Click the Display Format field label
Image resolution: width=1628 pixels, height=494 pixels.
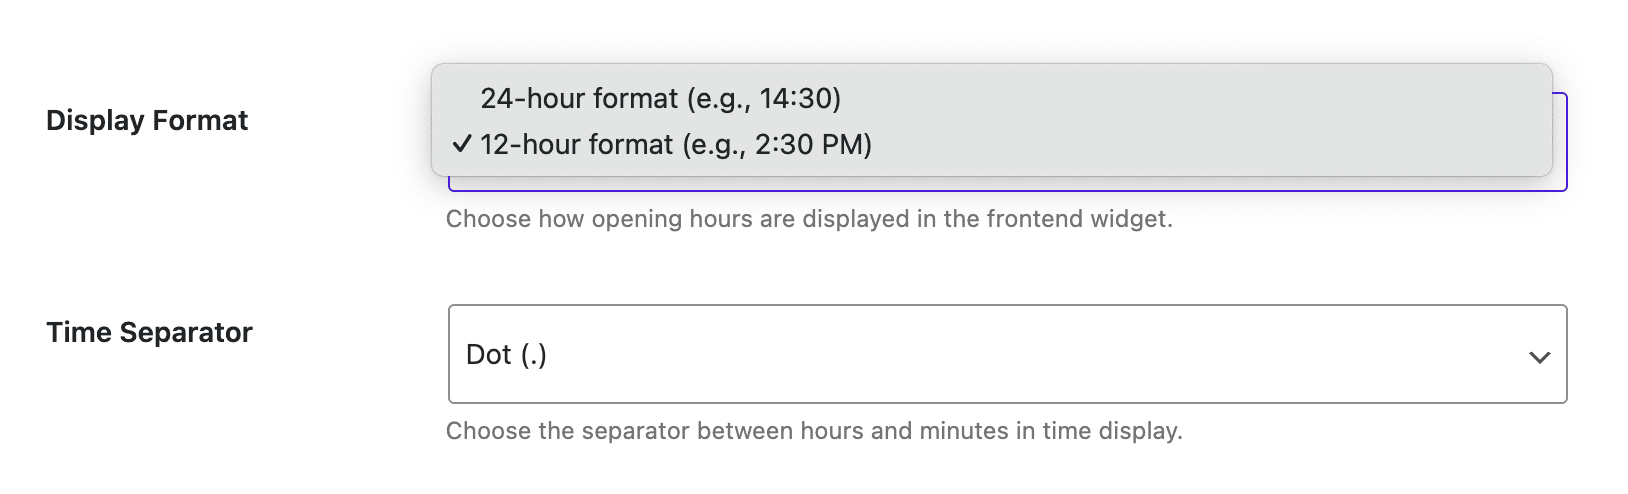(x=147, y=121)
